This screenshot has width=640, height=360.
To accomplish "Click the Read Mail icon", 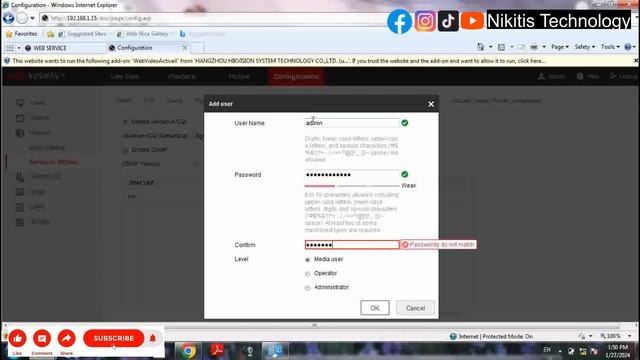I will point(521,47).
